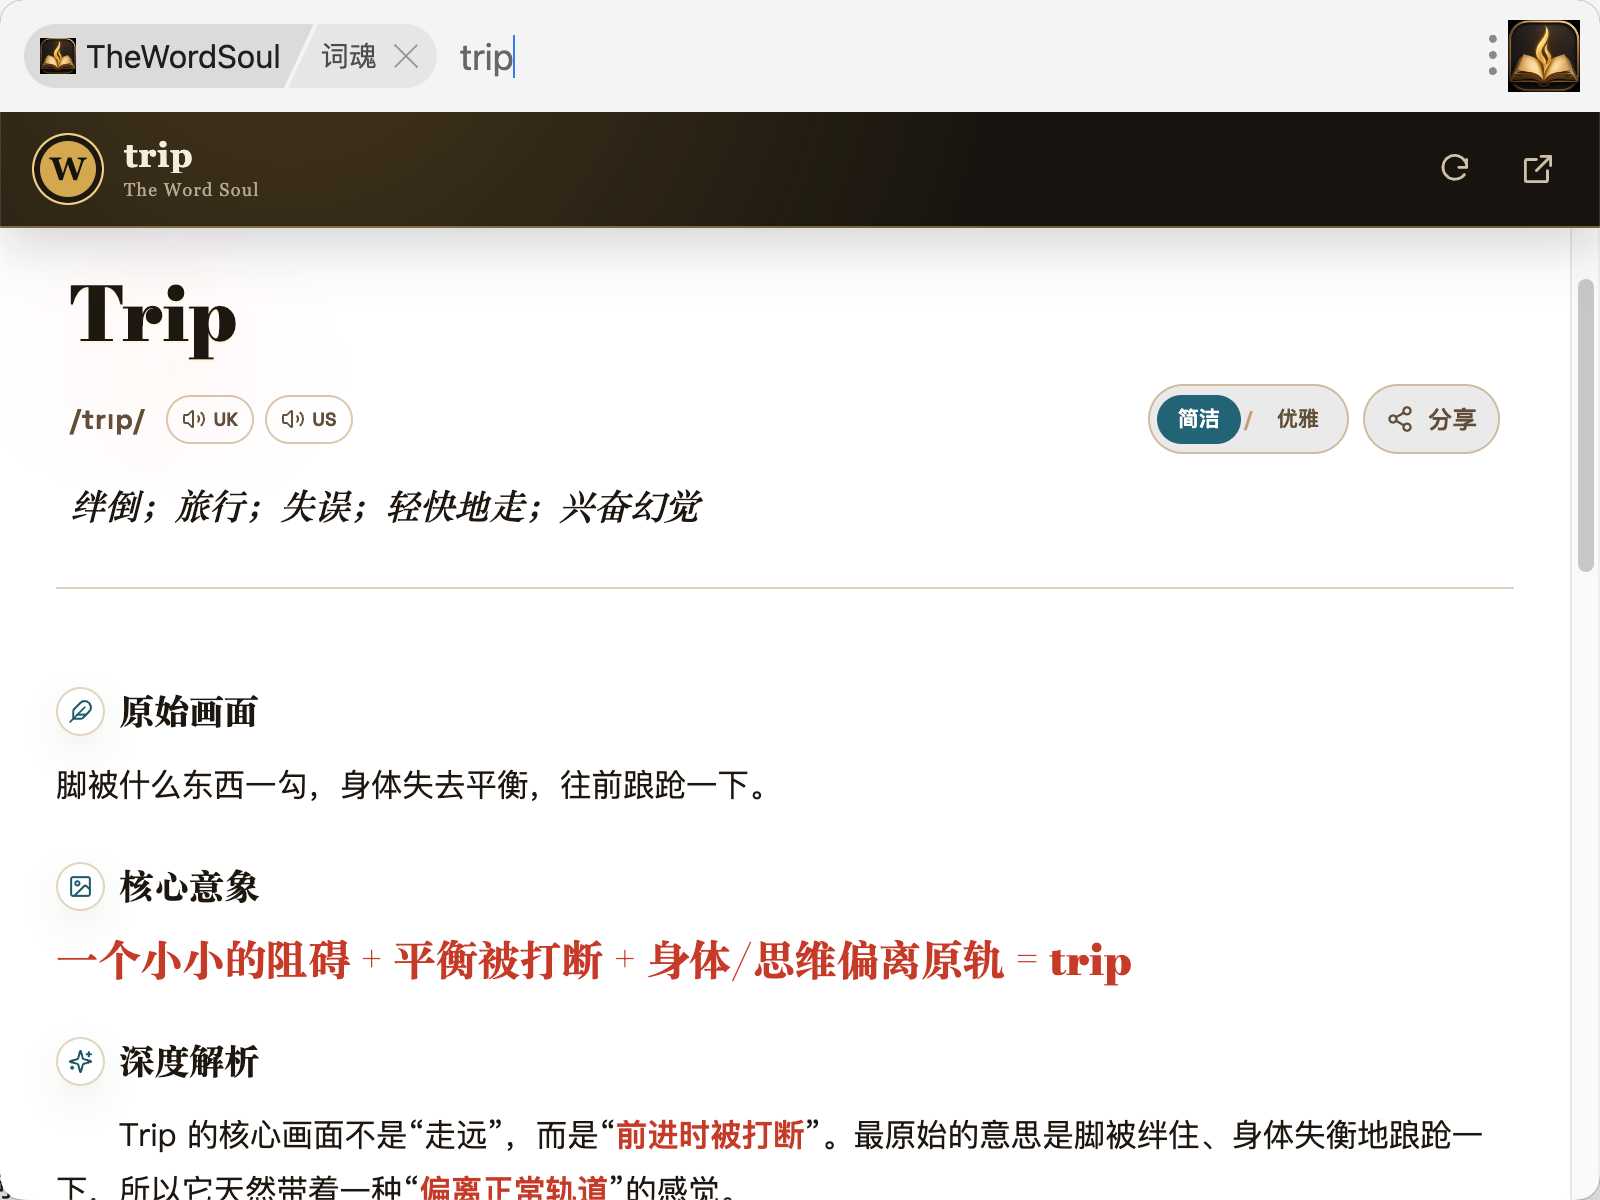
Task: Close the 词魂 search tag
Action: [406, 56]
